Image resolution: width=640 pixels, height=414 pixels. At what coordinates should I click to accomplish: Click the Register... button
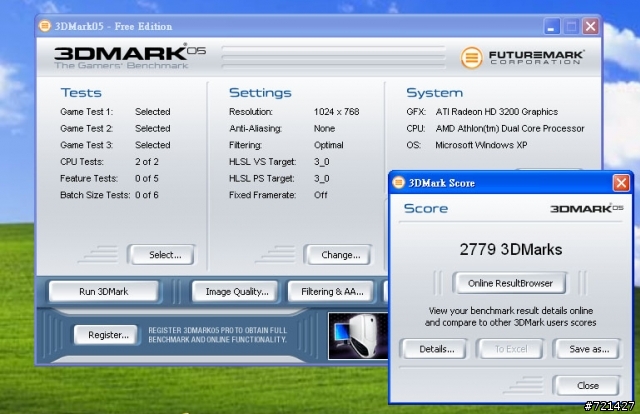107,335
